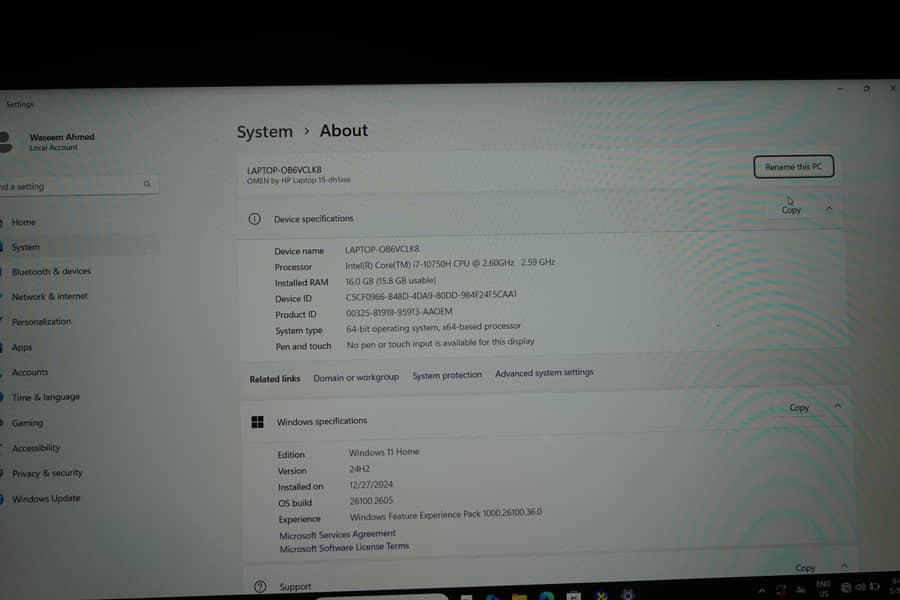Click the ENG US language indicator

point(824,589)
